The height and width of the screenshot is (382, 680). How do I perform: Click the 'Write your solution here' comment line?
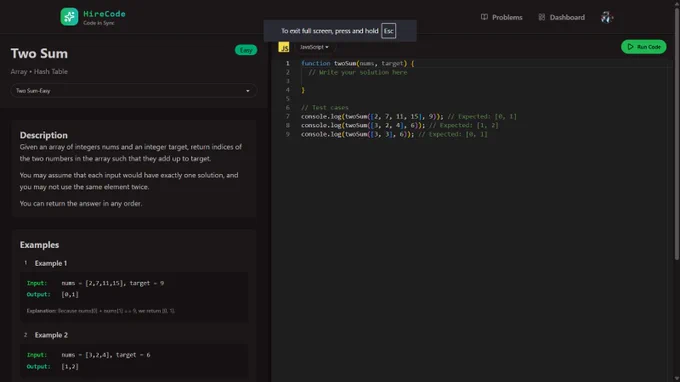point(358,72)
